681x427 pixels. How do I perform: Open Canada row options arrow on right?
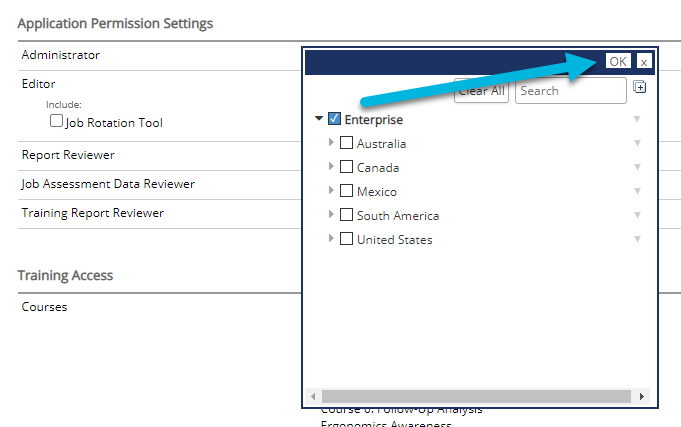637,167
